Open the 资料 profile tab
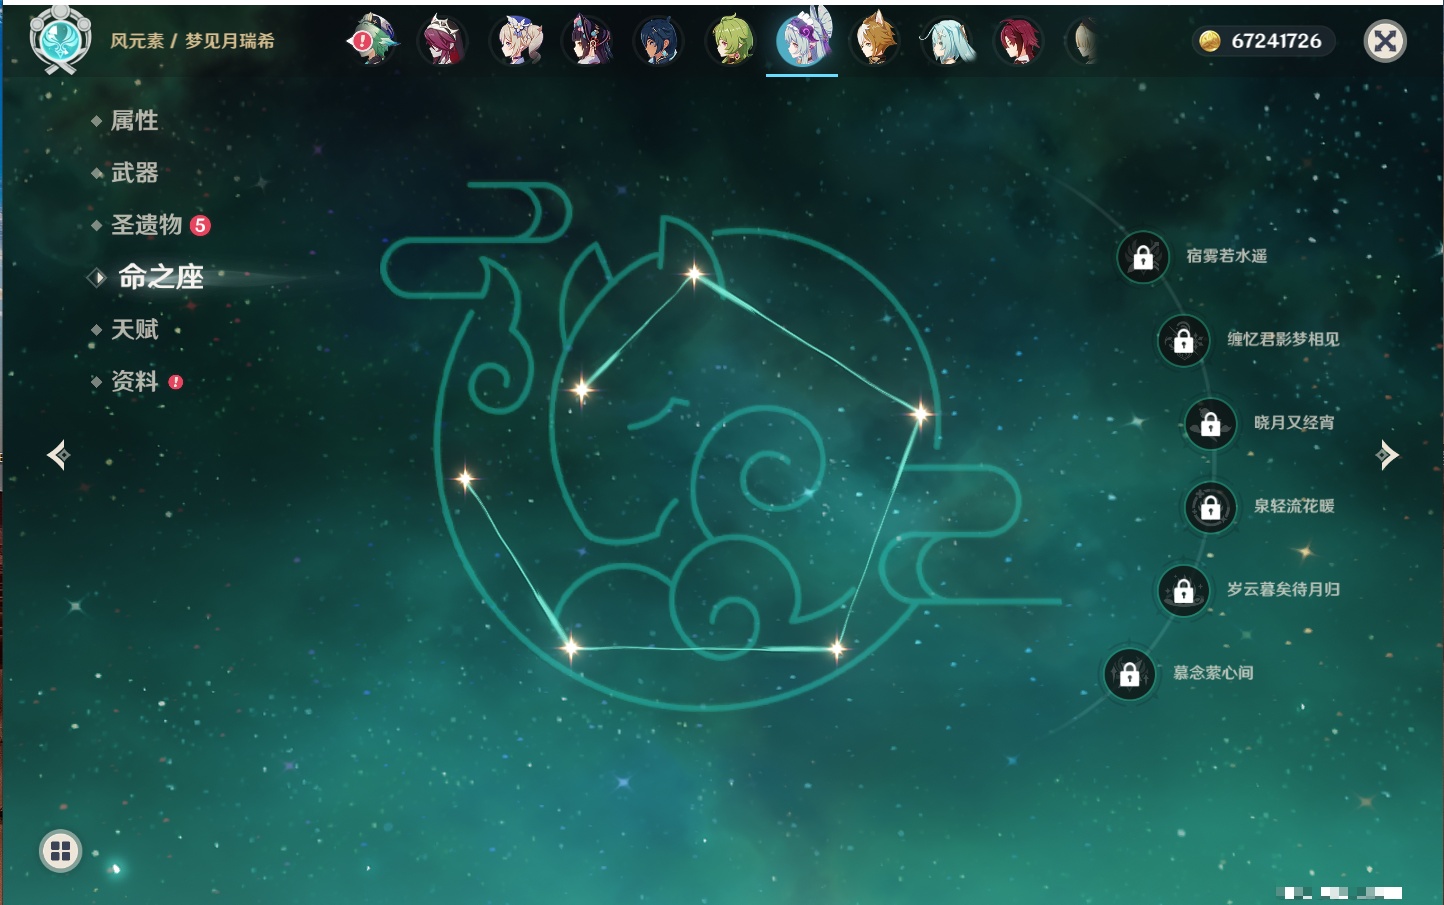Image resolution: width=1444 pixels, height=905 pixels. 134,381
